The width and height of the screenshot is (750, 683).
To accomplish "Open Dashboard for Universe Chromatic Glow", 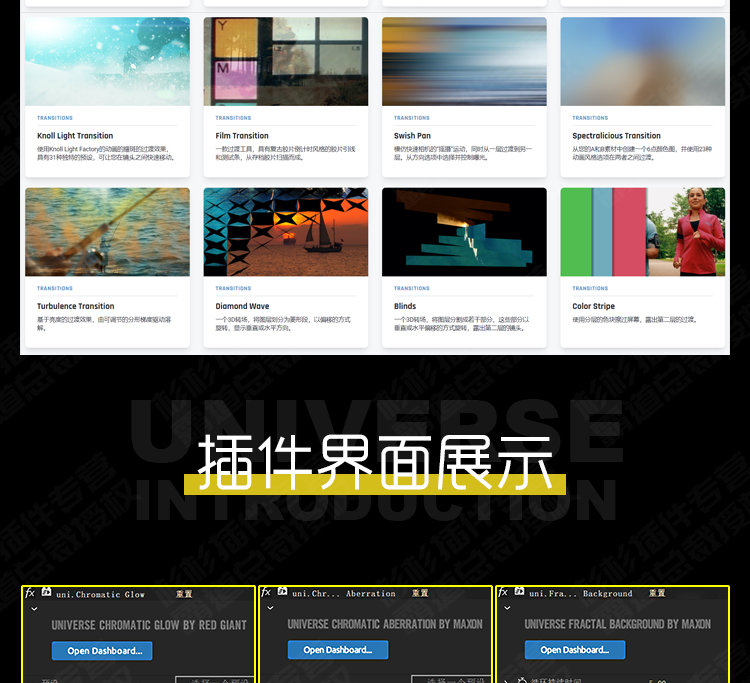I will [x=102, y=651].
